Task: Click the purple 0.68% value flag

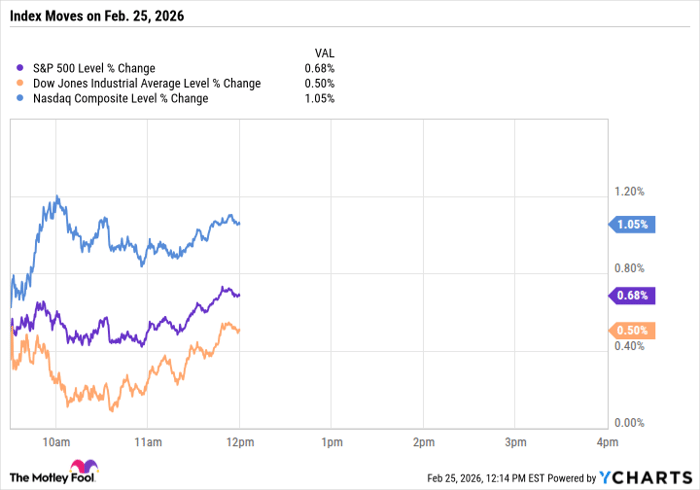Action: click(632, 295)
